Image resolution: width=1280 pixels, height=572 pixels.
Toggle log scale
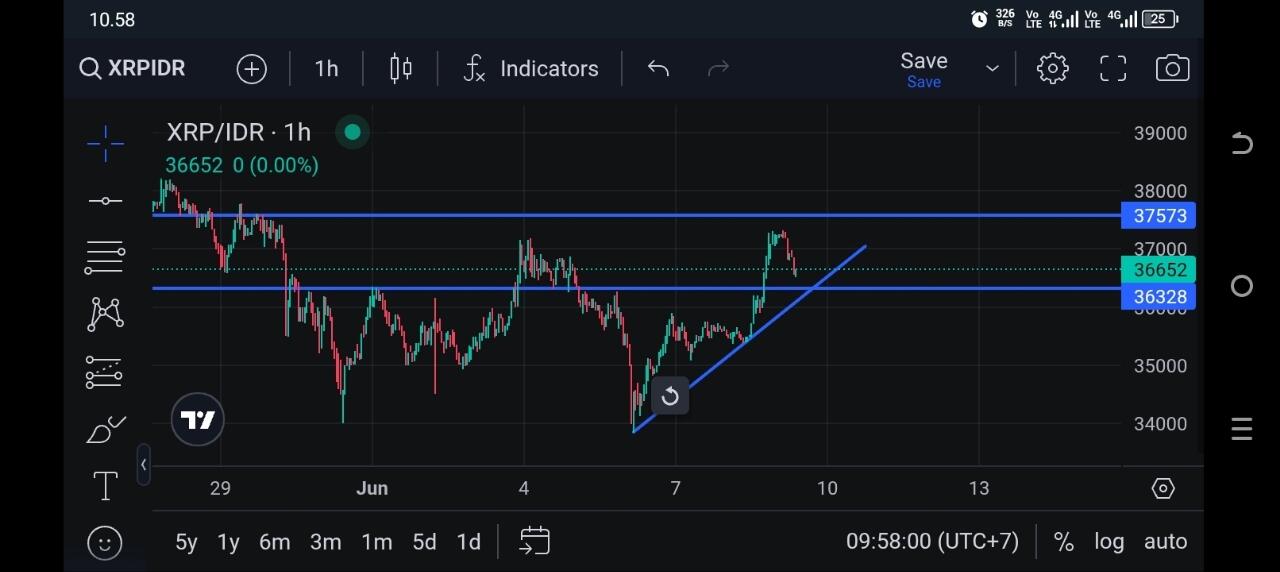click(1109, 542)
